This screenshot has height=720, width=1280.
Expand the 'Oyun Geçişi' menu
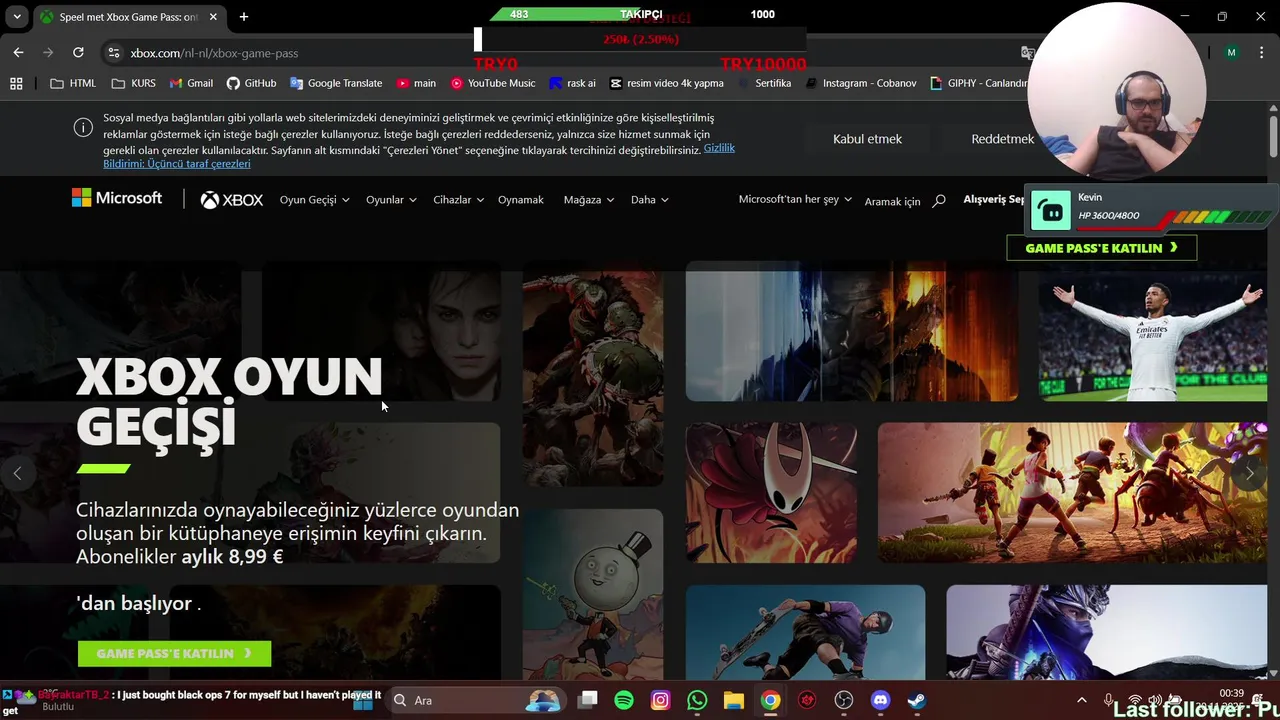[x=314, y=200]
